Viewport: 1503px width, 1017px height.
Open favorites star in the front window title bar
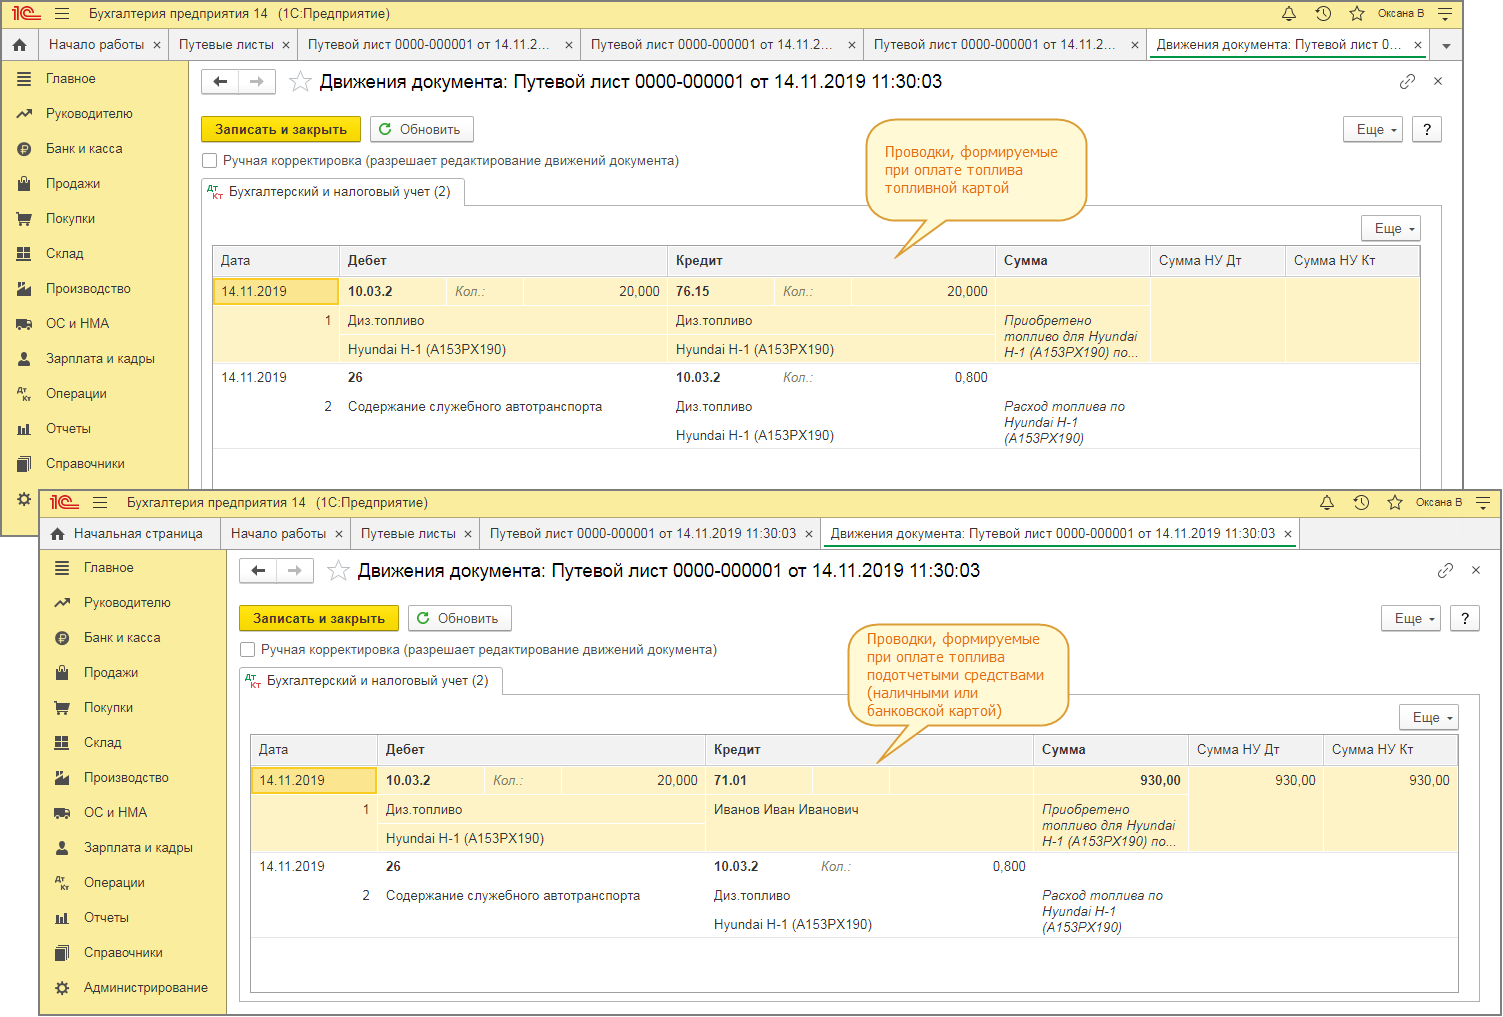(x=1395, y=502)
